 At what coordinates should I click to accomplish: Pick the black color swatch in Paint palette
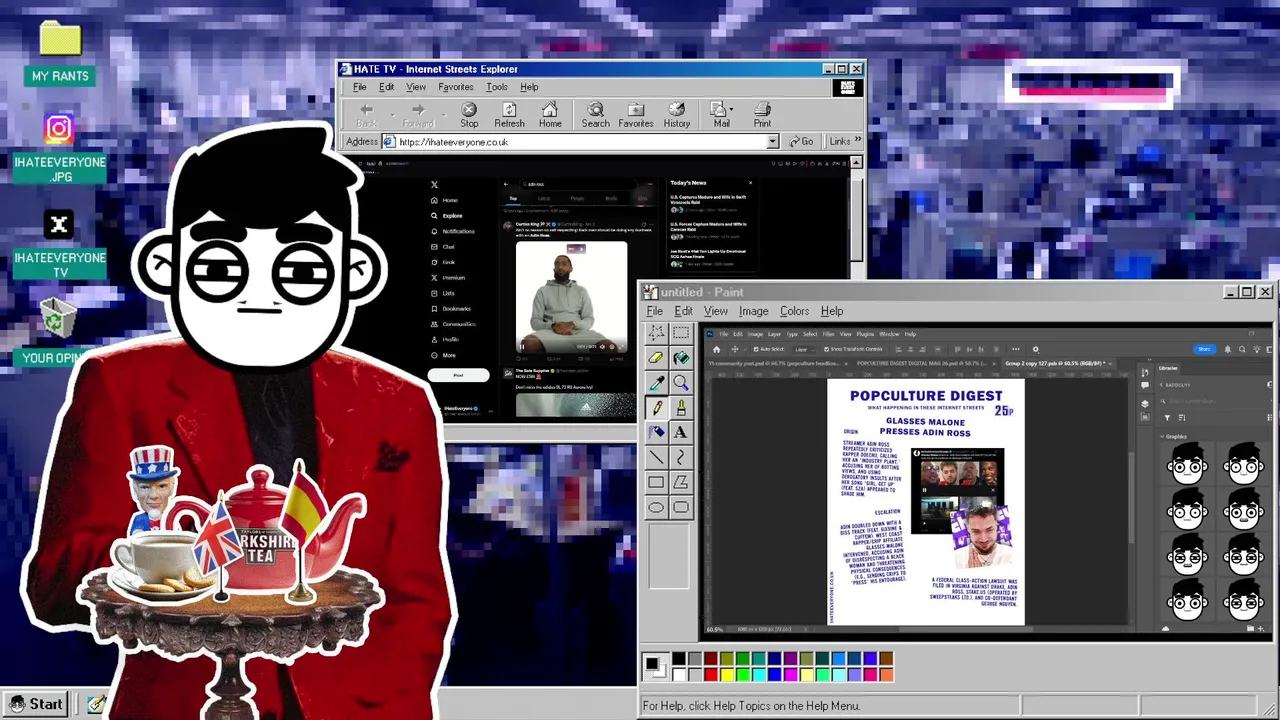coord(678,658)
